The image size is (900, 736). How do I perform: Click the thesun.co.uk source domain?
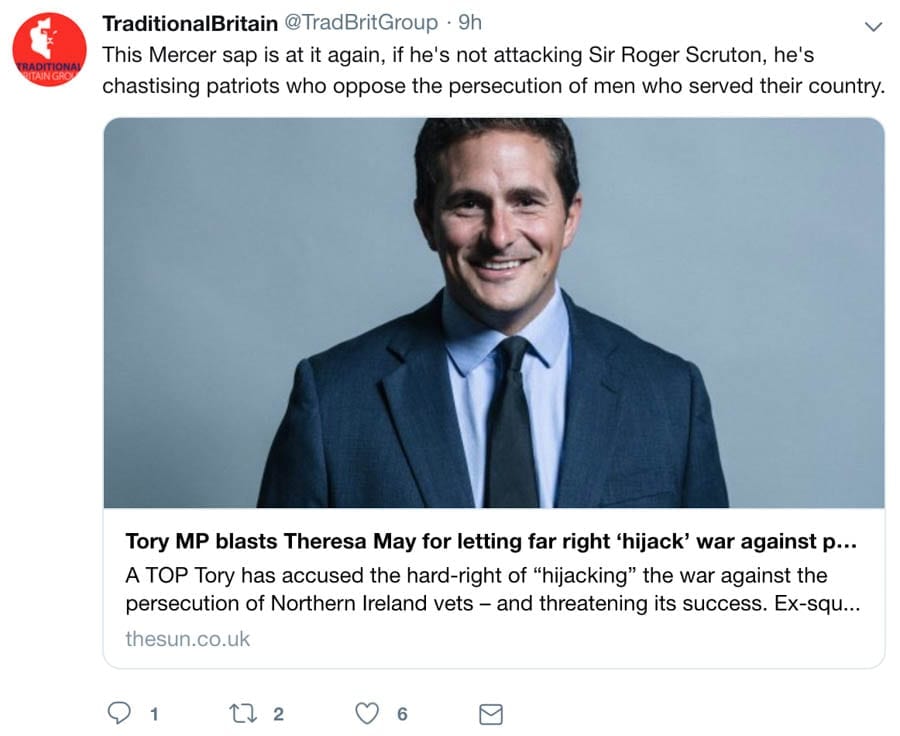(x=187, y=638)
